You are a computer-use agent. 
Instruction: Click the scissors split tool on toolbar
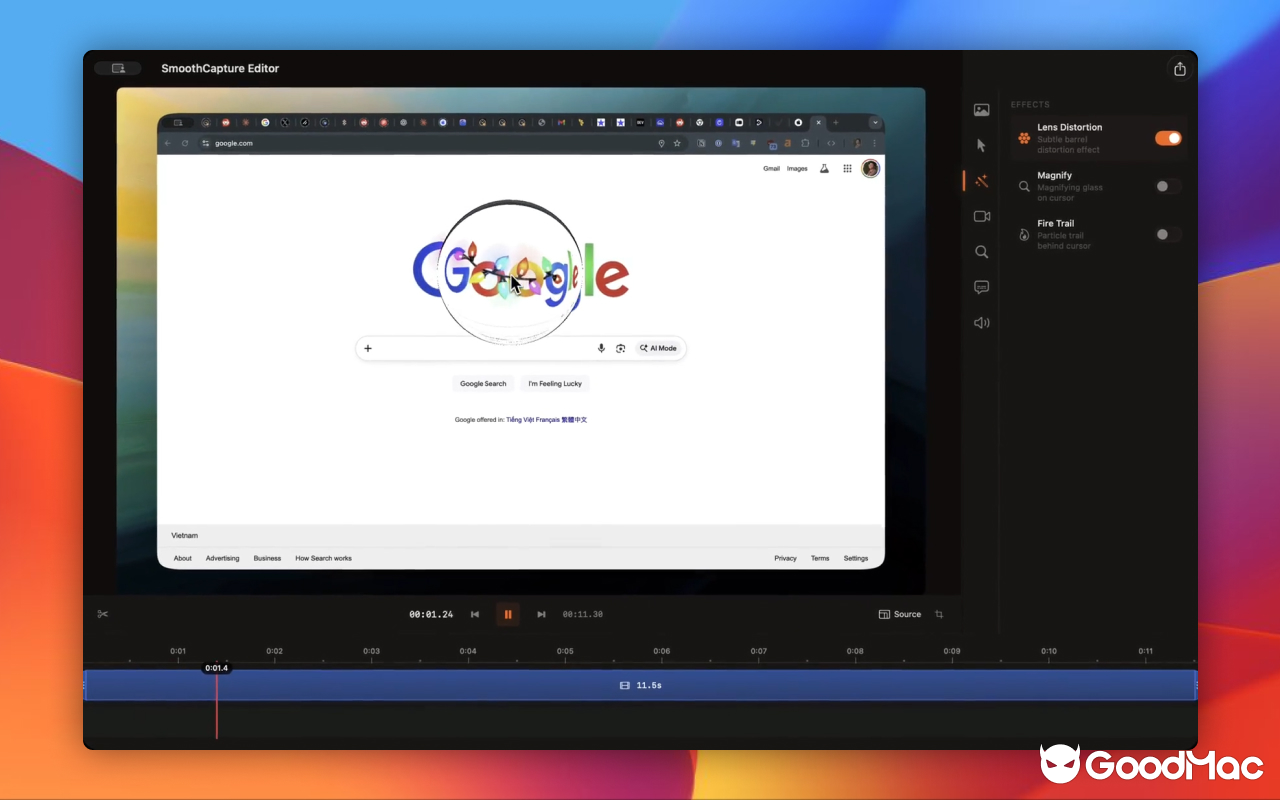pos(103,613)
